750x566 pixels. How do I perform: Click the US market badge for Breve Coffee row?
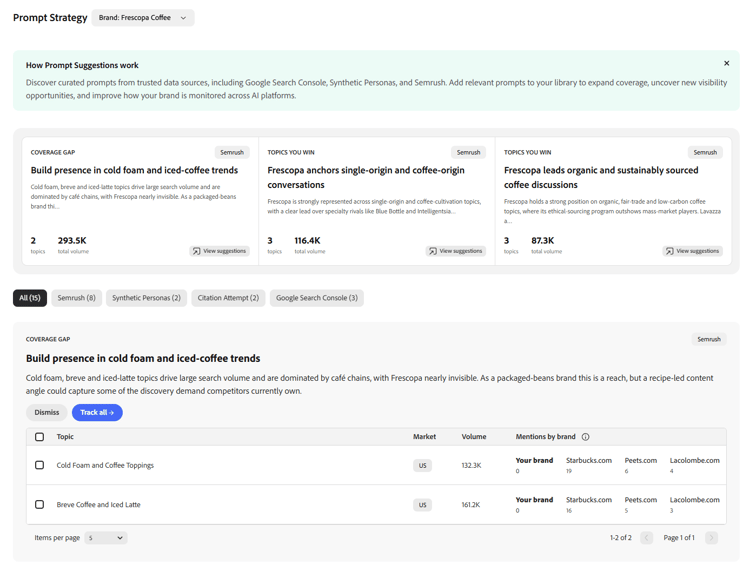(x=422, y=505)
